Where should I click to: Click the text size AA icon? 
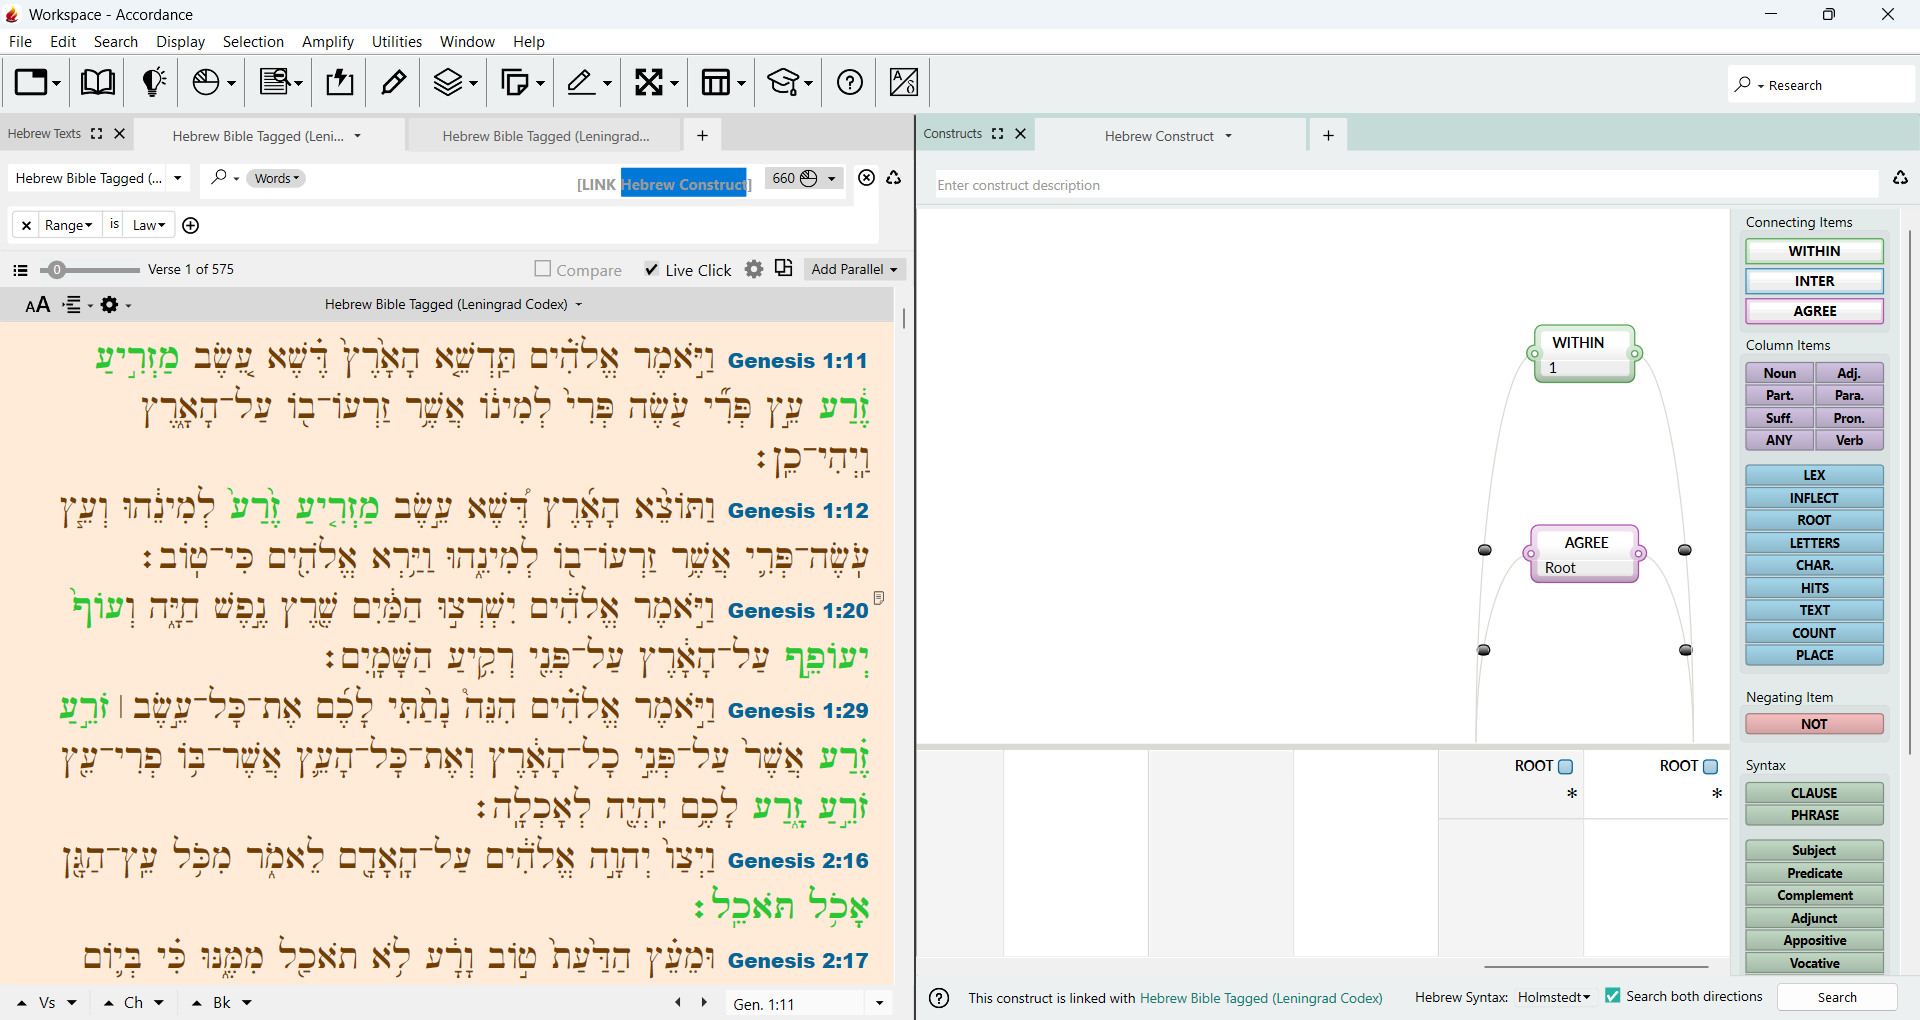pyautogui.click(x=38, y=305)
